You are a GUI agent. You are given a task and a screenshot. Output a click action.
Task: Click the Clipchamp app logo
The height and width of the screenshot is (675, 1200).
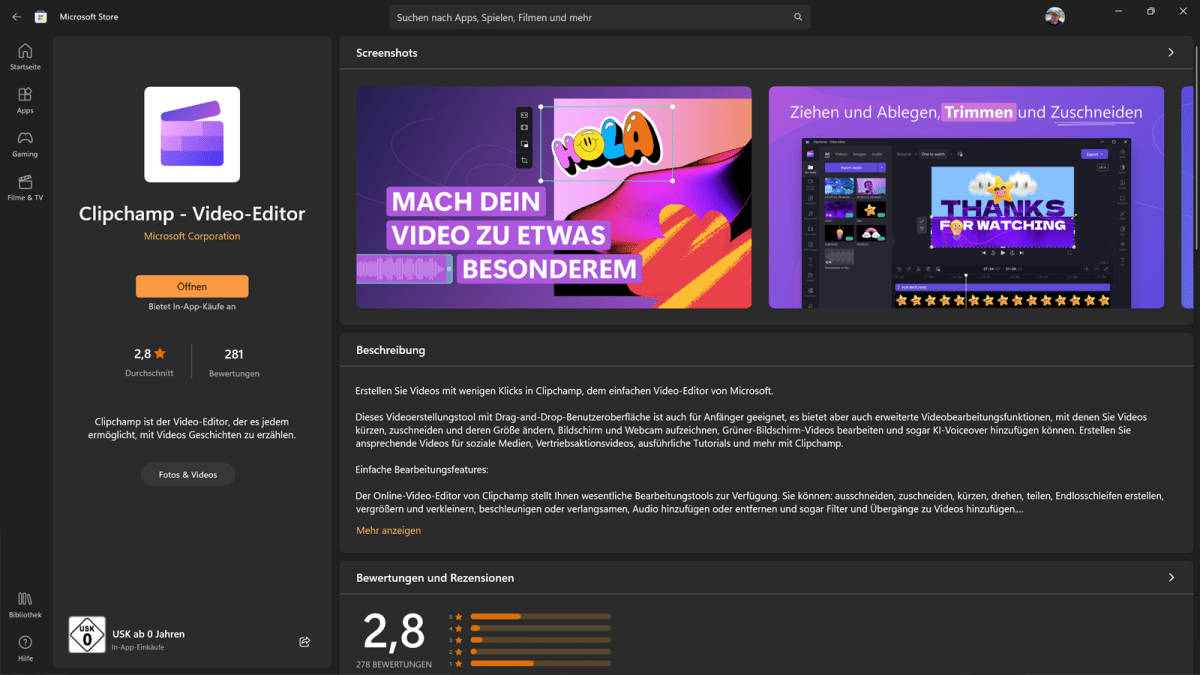pyautogui.click(x=192, y=134)
